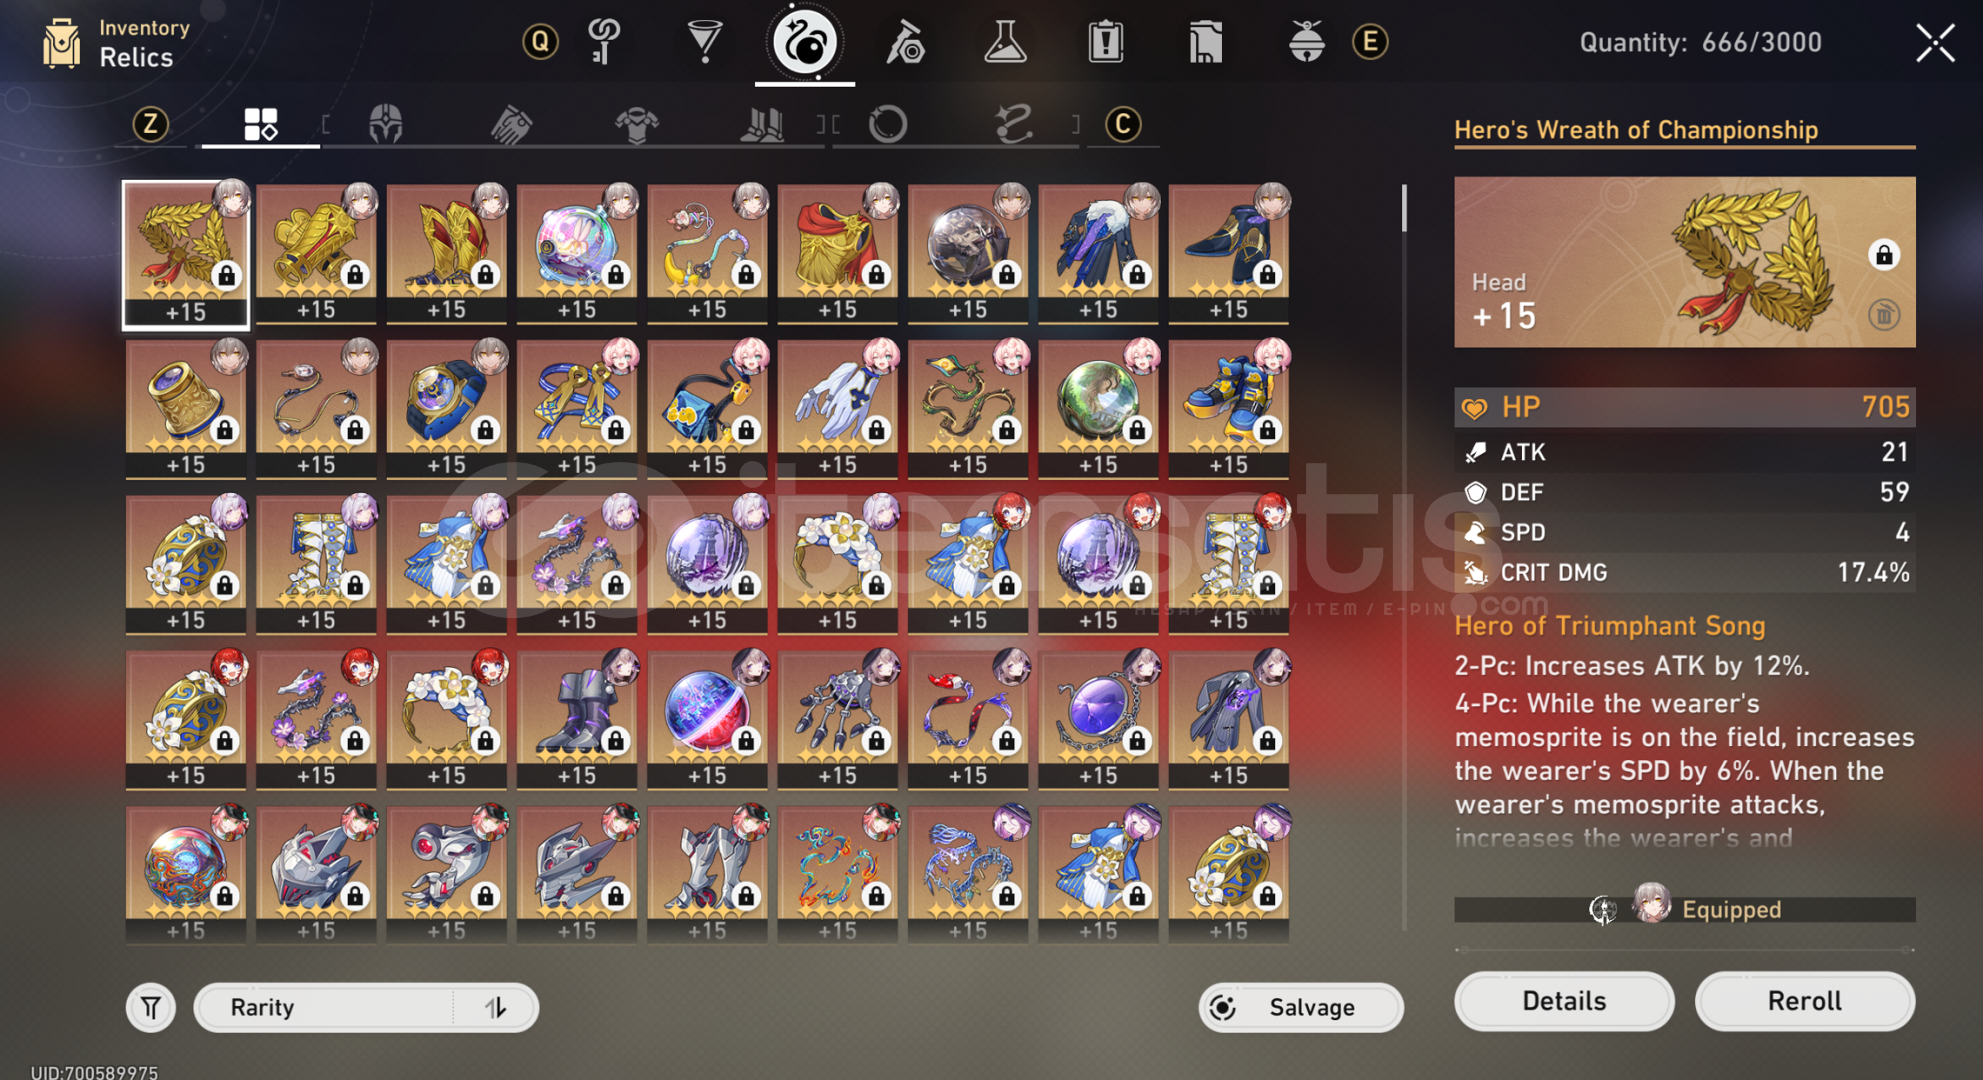Open the Light Cone inventory category
The height and width of the screenshot is (1080, 1983).
click(704, 42)
